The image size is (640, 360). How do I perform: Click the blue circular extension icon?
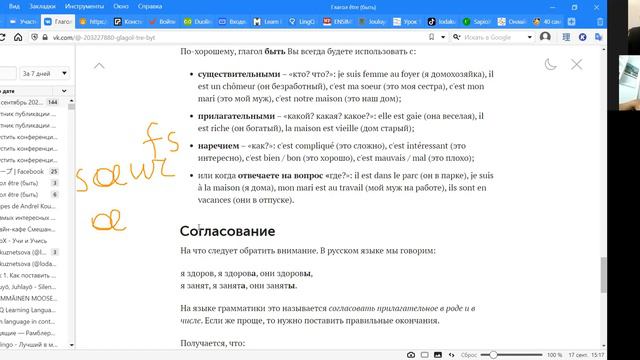582,37
